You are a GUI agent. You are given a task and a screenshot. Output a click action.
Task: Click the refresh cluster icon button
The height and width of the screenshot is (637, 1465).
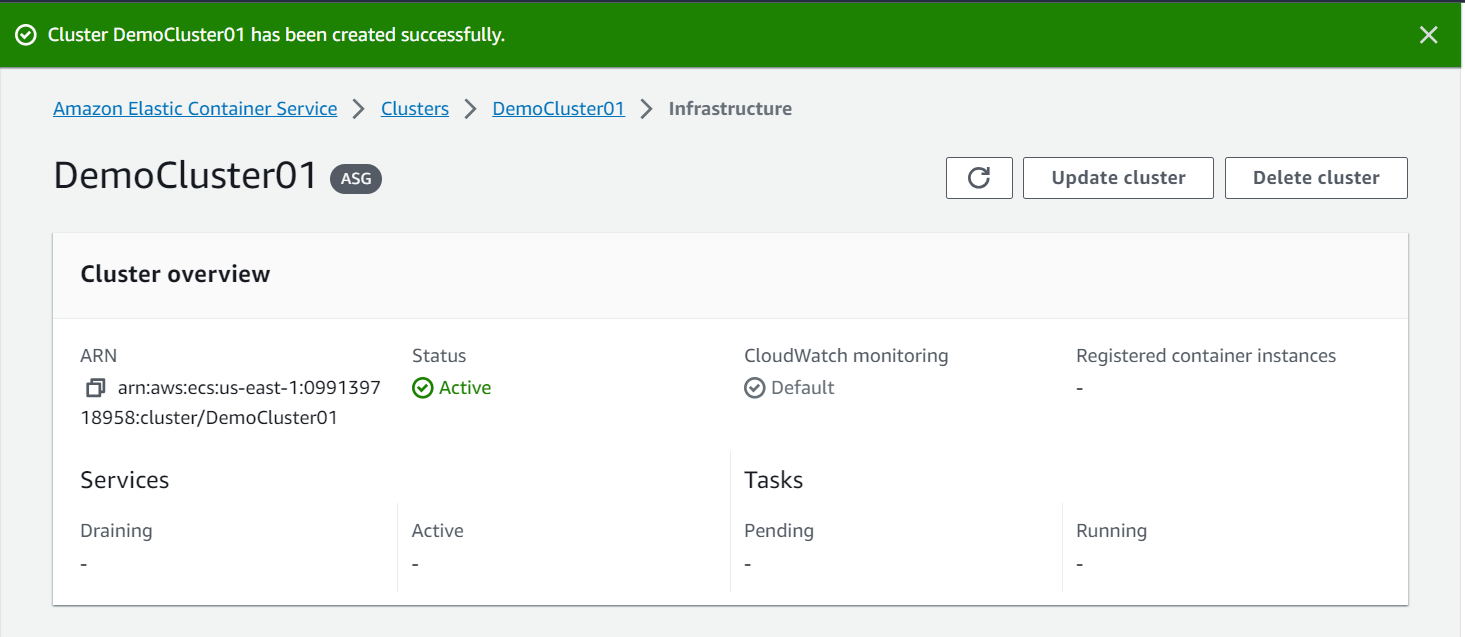pos(979,178)
